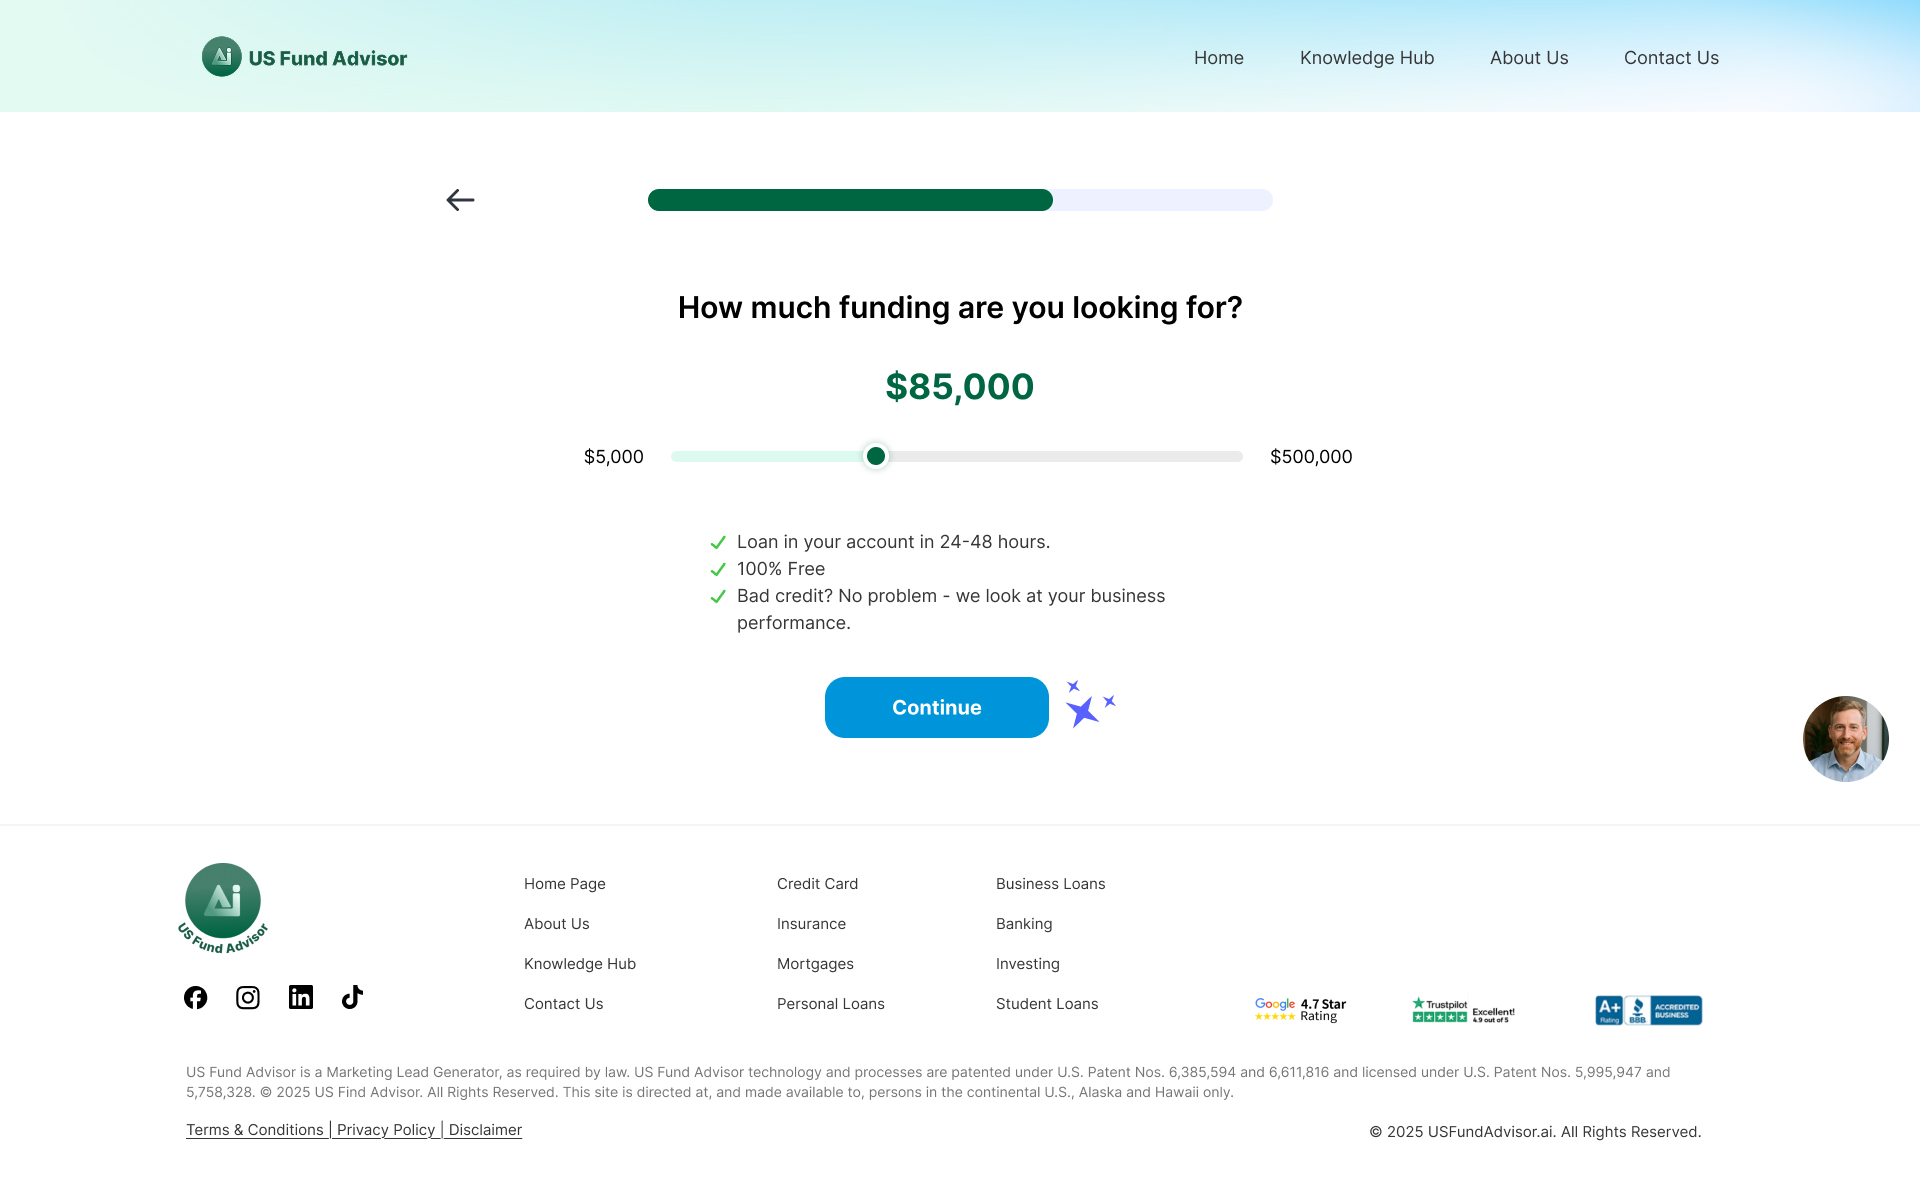Click the Trustpilot Excellent rating badge
Screen dimensions: 1920x1204
coord(1463,1011)
